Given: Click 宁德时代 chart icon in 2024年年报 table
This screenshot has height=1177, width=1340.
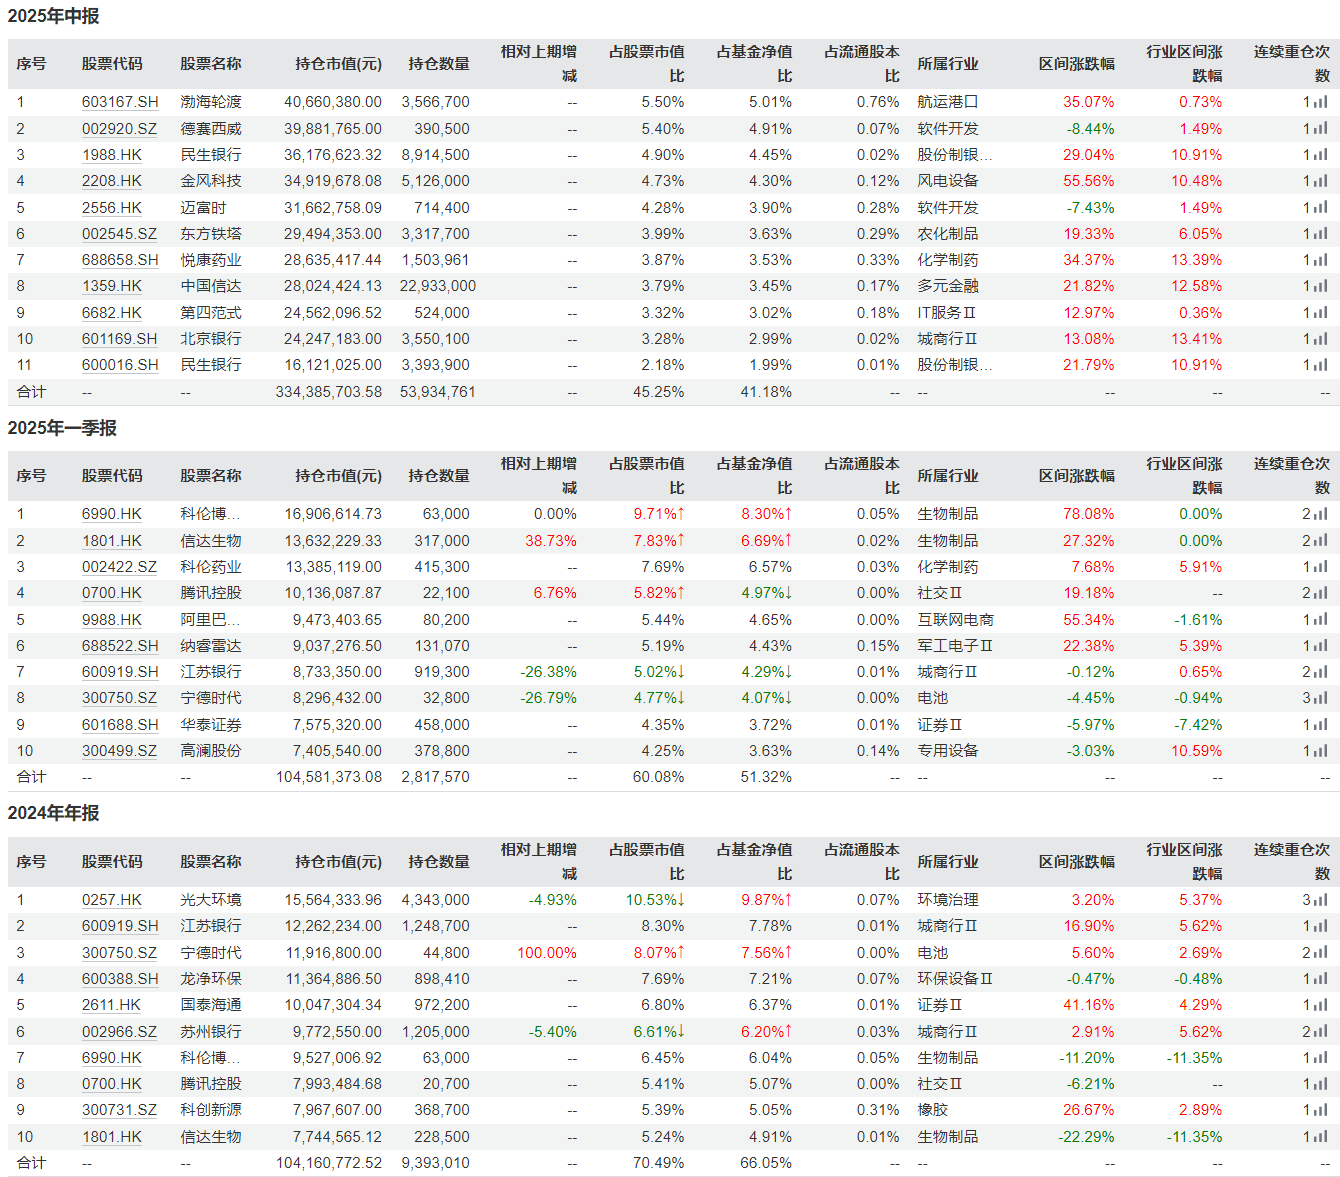Looking at the screenshot, I should click(x=1321, y=953).
